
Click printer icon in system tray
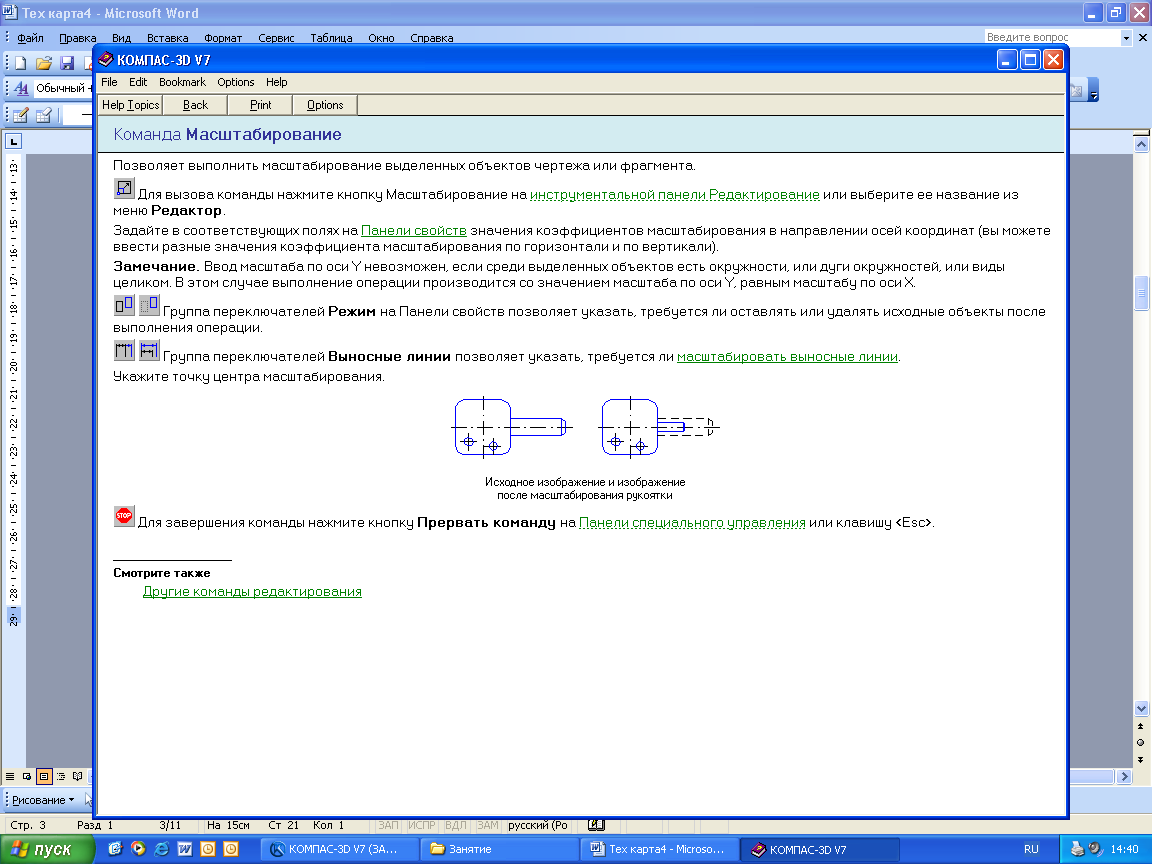(x=1077, y=849)
